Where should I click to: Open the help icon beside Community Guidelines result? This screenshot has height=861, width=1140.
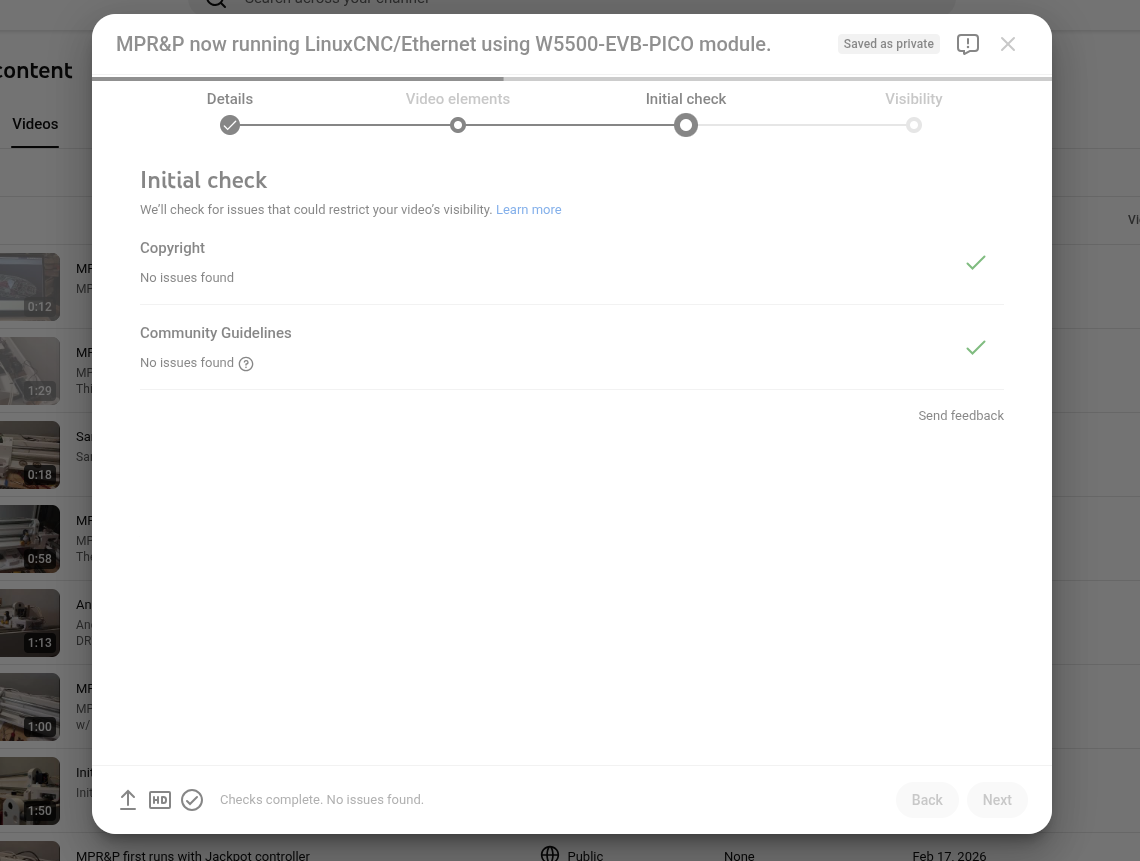point(246,364)
